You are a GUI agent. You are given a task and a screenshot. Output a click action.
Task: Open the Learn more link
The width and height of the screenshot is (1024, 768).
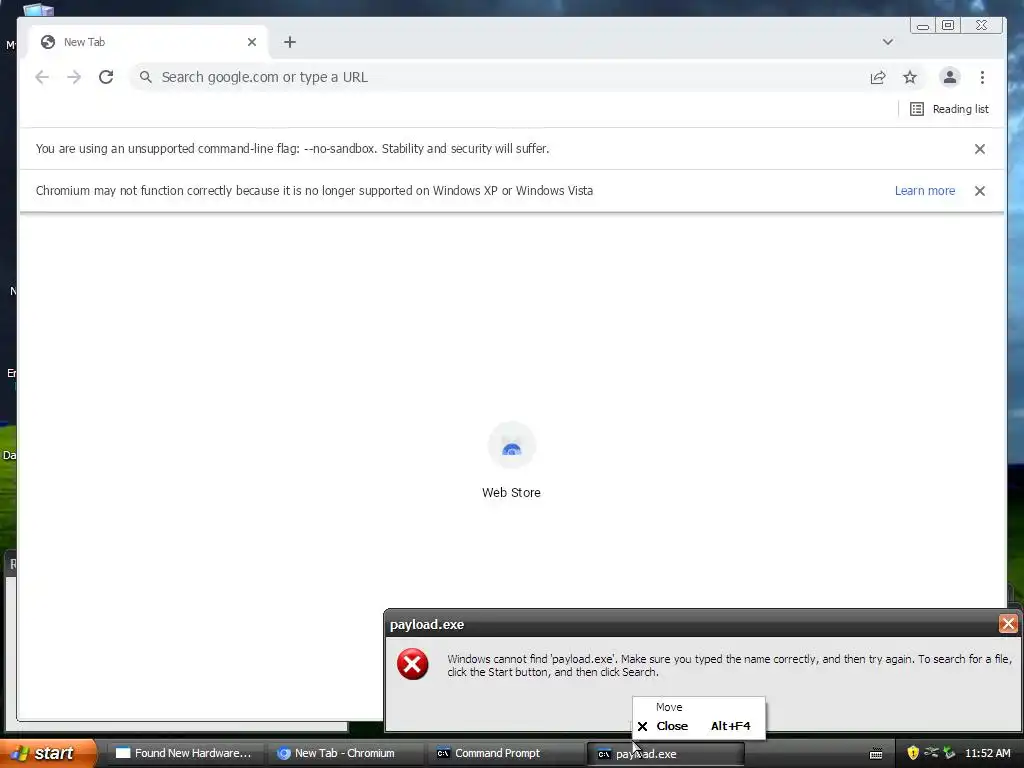pyautogui.click(x=925, y=191)
